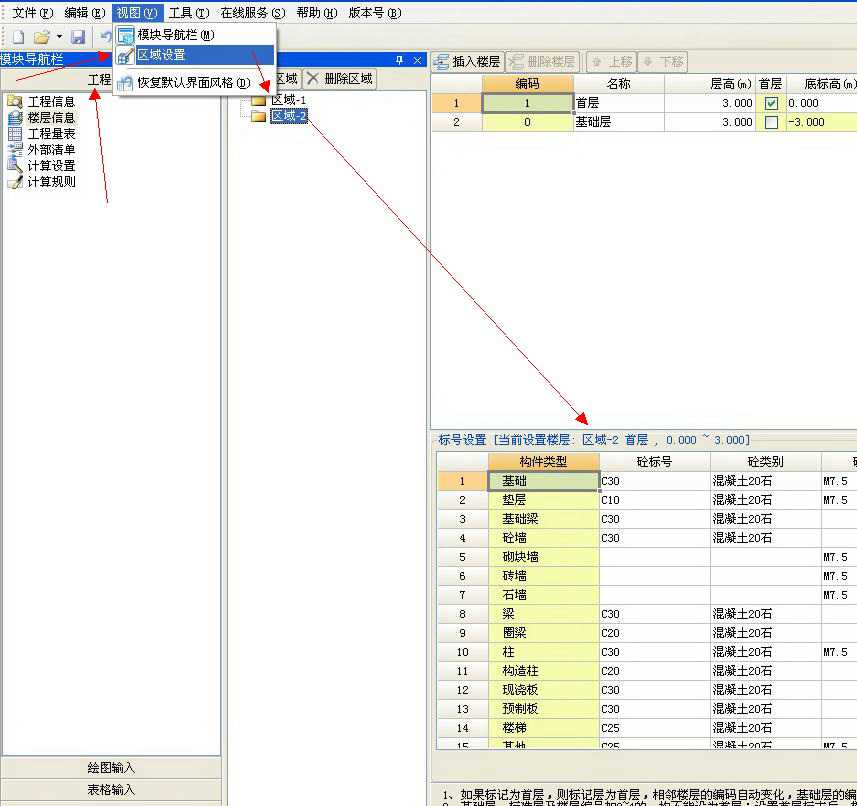Screen dimensions: 857x806
Task: Open dropdown arrow next to Open folder icon
Action: tap(59, 37)
